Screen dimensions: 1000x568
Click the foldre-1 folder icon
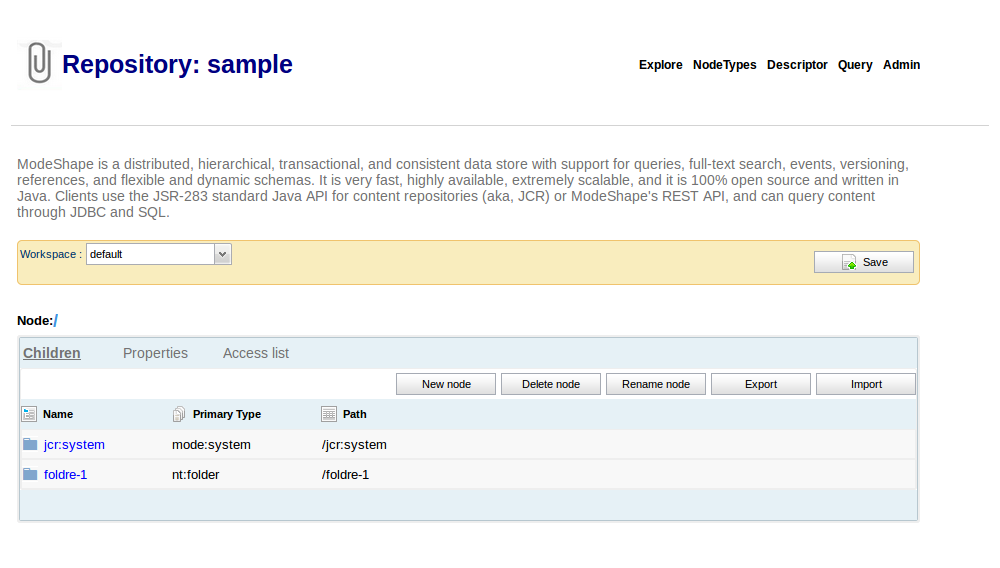[30, 474]
